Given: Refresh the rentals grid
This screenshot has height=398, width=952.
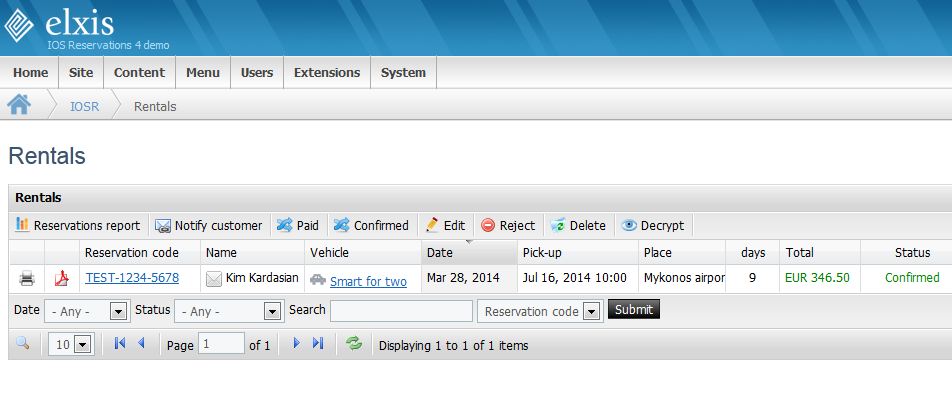Looking at the screenshot, I should [354, 343].
